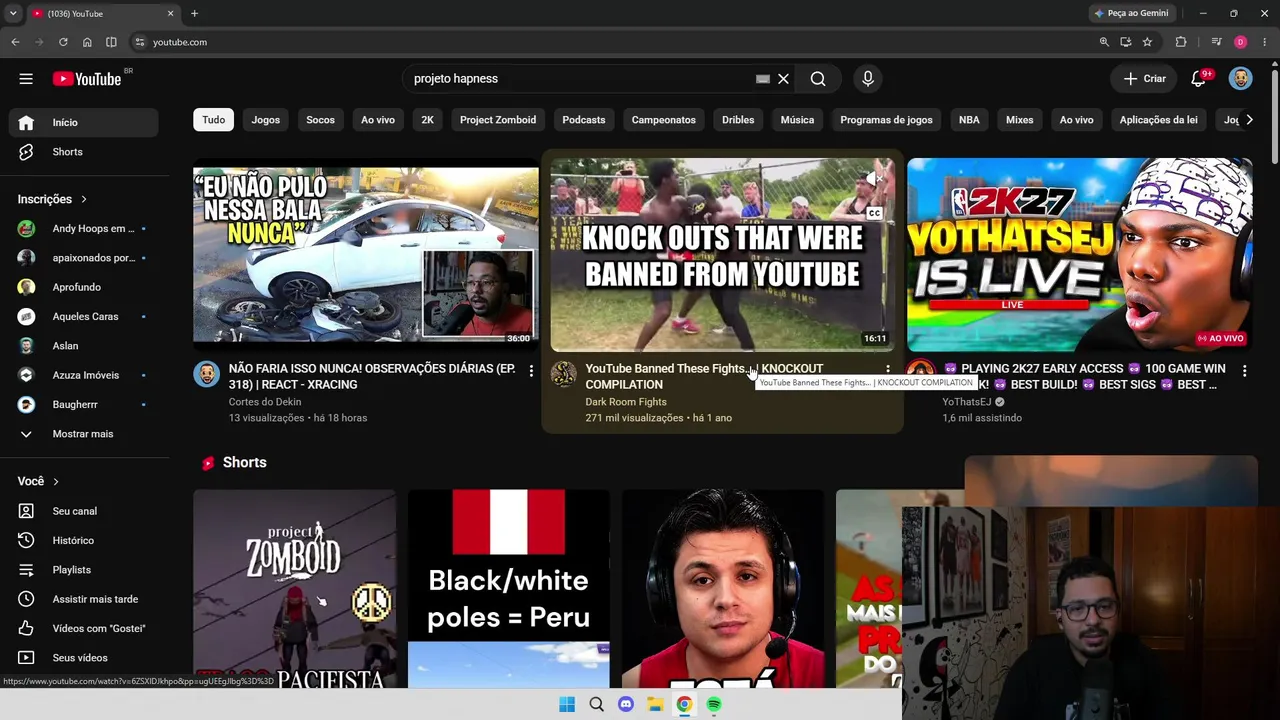Open Playlists in the sidebar
The image size is (1280, 720).
point(84,570)
